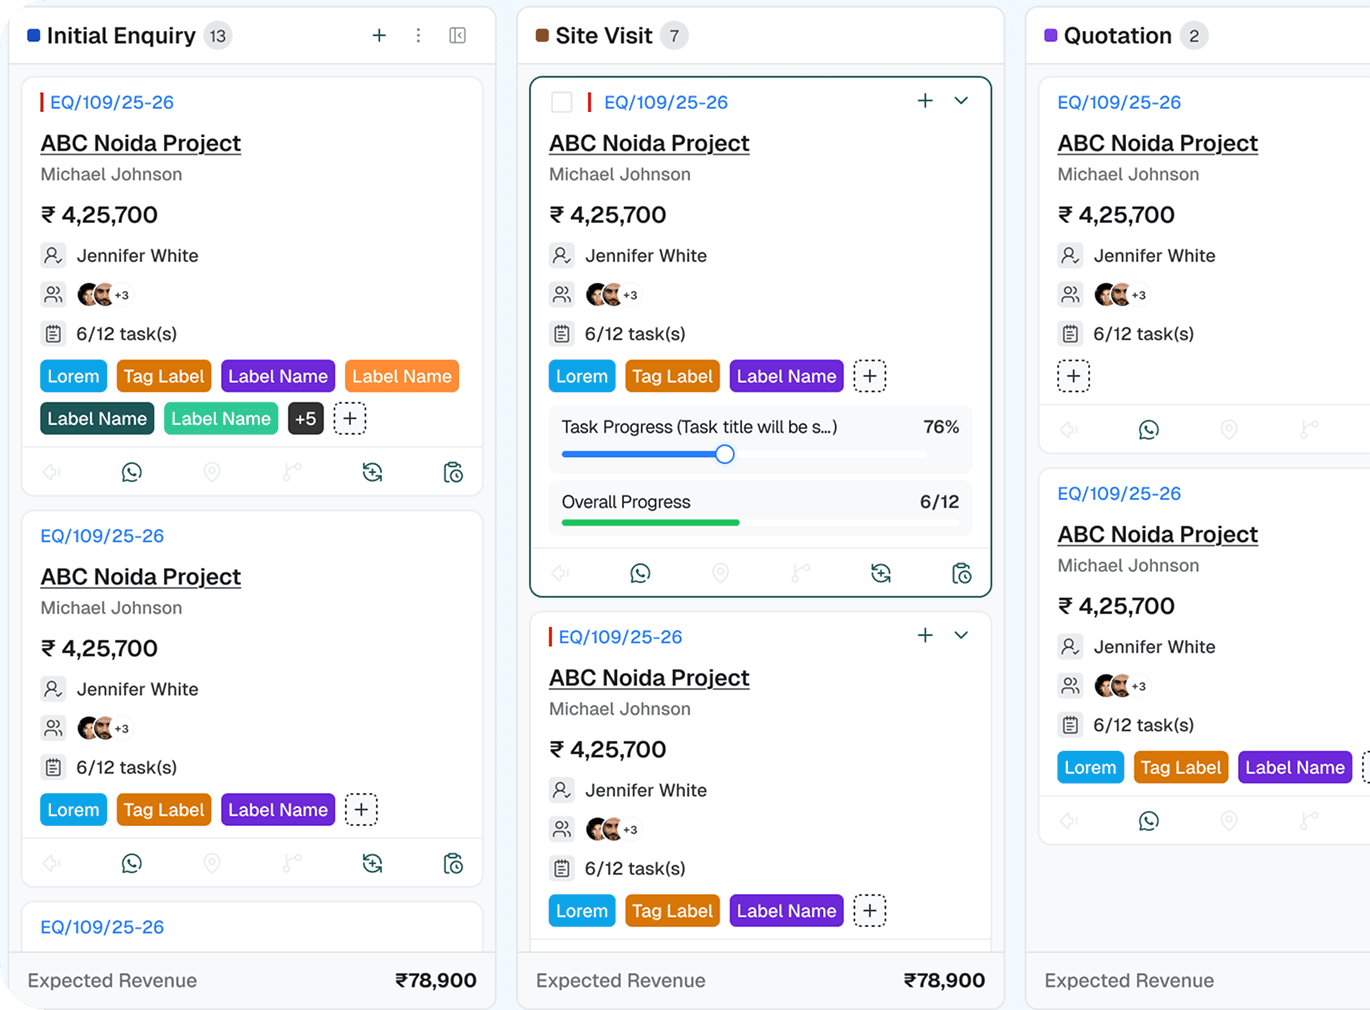Click clipboard-clock icon on second Initial Enquiry card
This screenshot has width=1370, height=1010.
[x=453, y=863]
